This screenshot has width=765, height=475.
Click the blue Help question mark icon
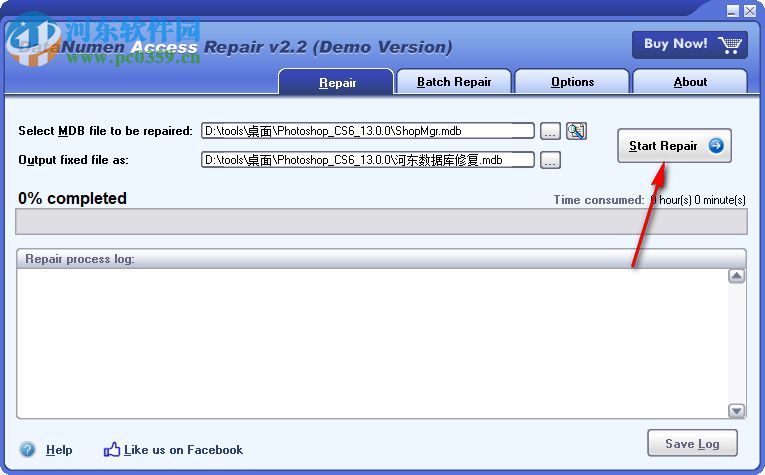click(28, 449)
